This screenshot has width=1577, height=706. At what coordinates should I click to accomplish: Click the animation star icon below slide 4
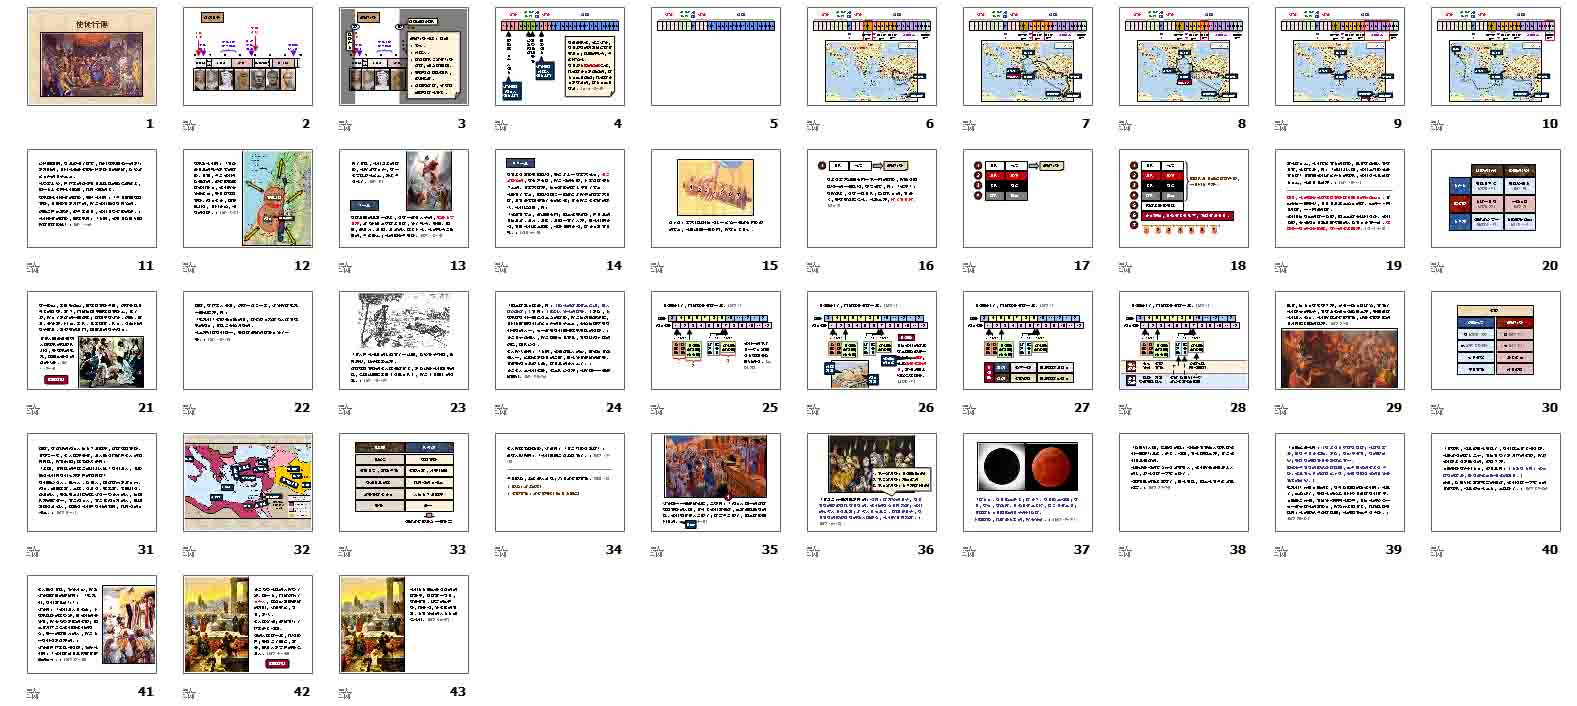click(501, 125)
